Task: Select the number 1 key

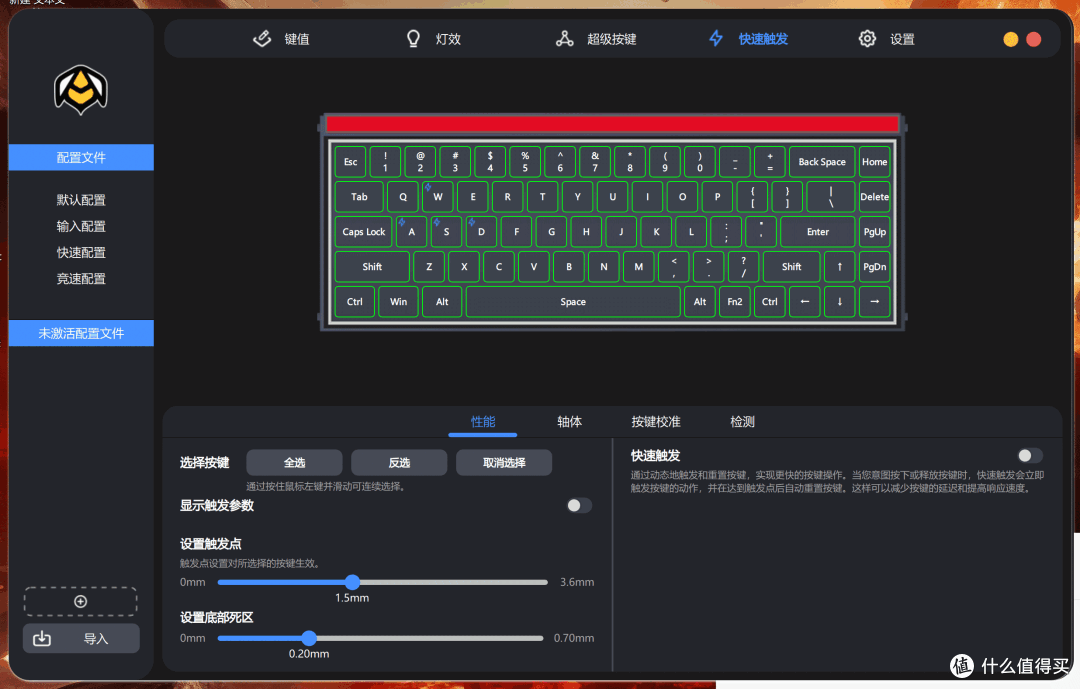Action: (x=385, y=162)
